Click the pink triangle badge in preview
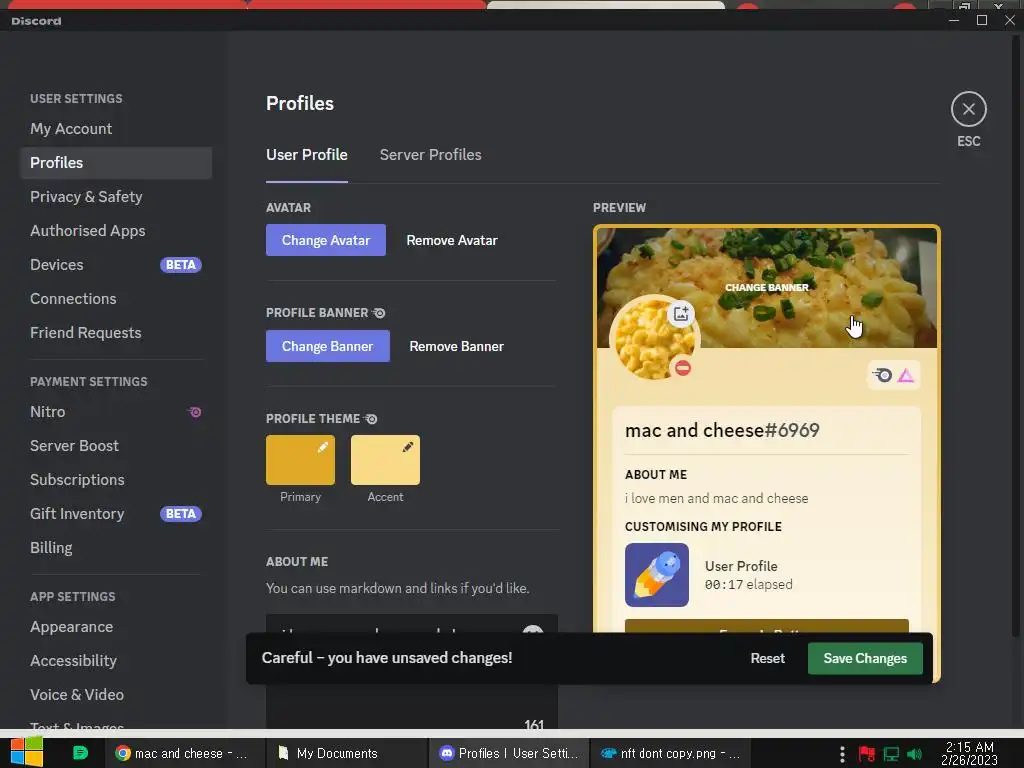 tap(906, 376)
